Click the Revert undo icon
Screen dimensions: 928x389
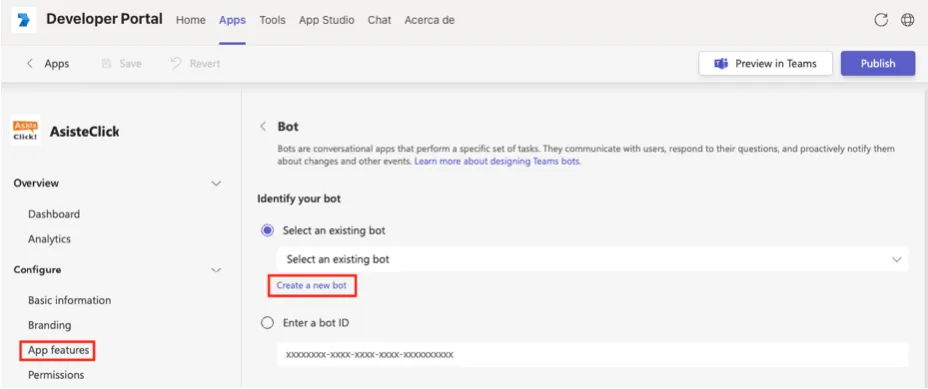176,63
